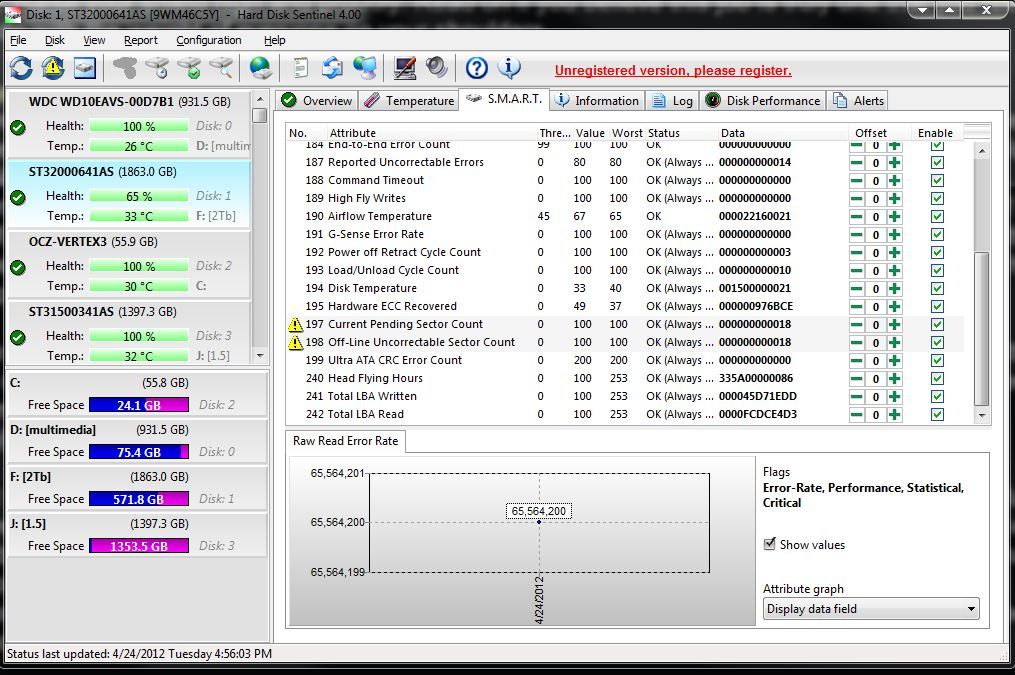Toggle Enable checkbox for Load/Unload Cycle Count

(937, 271)
